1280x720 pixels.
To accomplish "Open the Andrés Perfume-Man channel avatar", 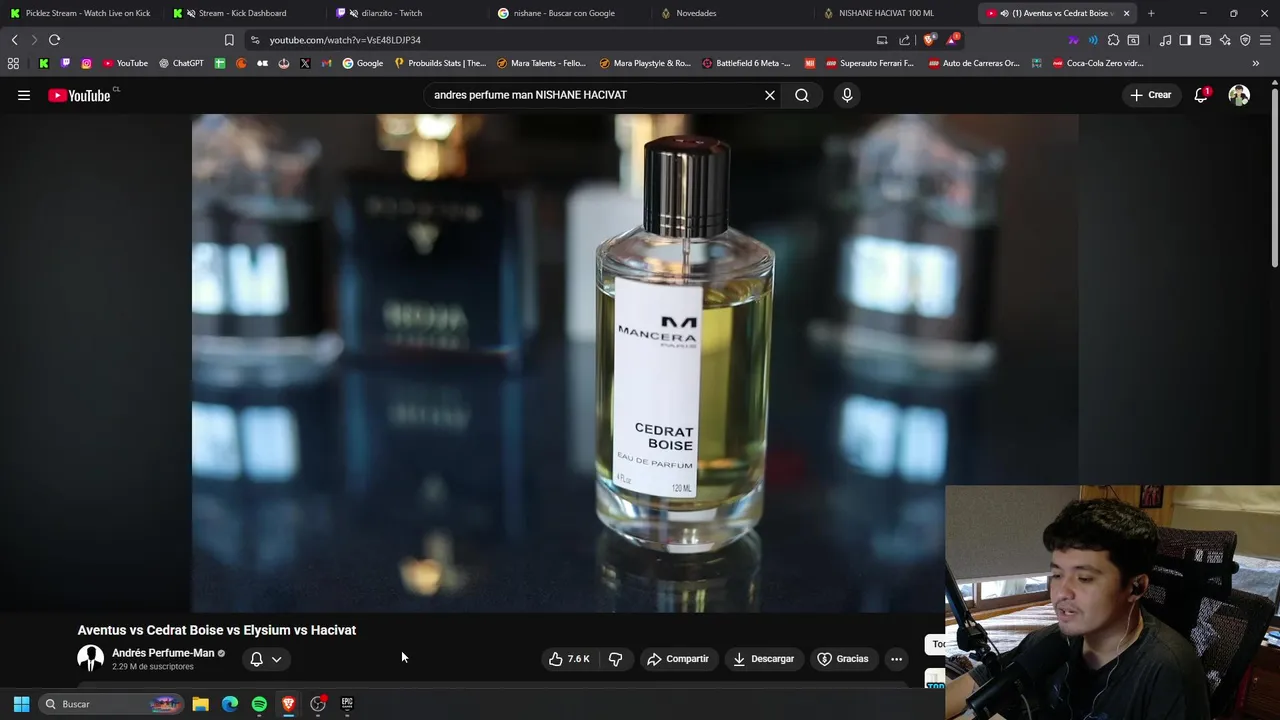I will click(x=91, y=659).
